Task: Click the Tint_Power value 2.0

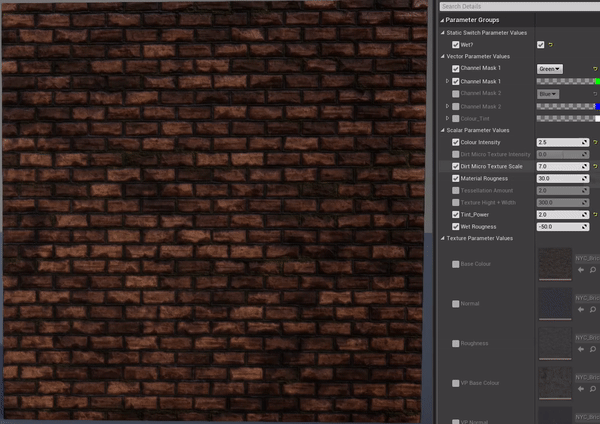Action: tap(559, 215)
